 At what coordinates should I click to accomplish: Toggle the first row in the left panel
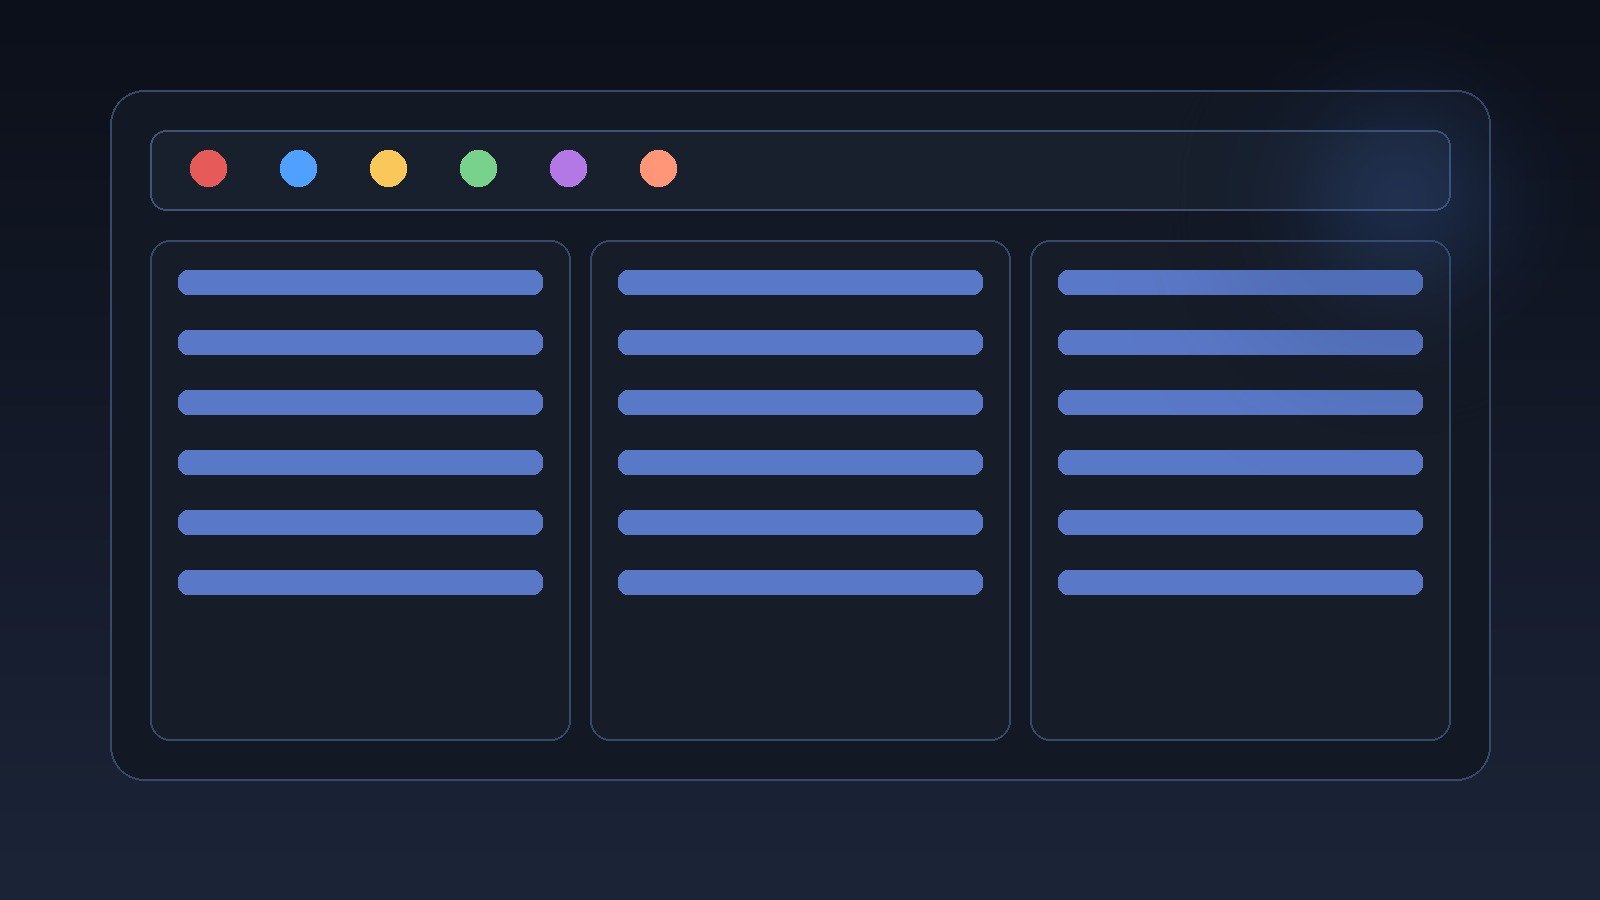[x=360, y=282]
